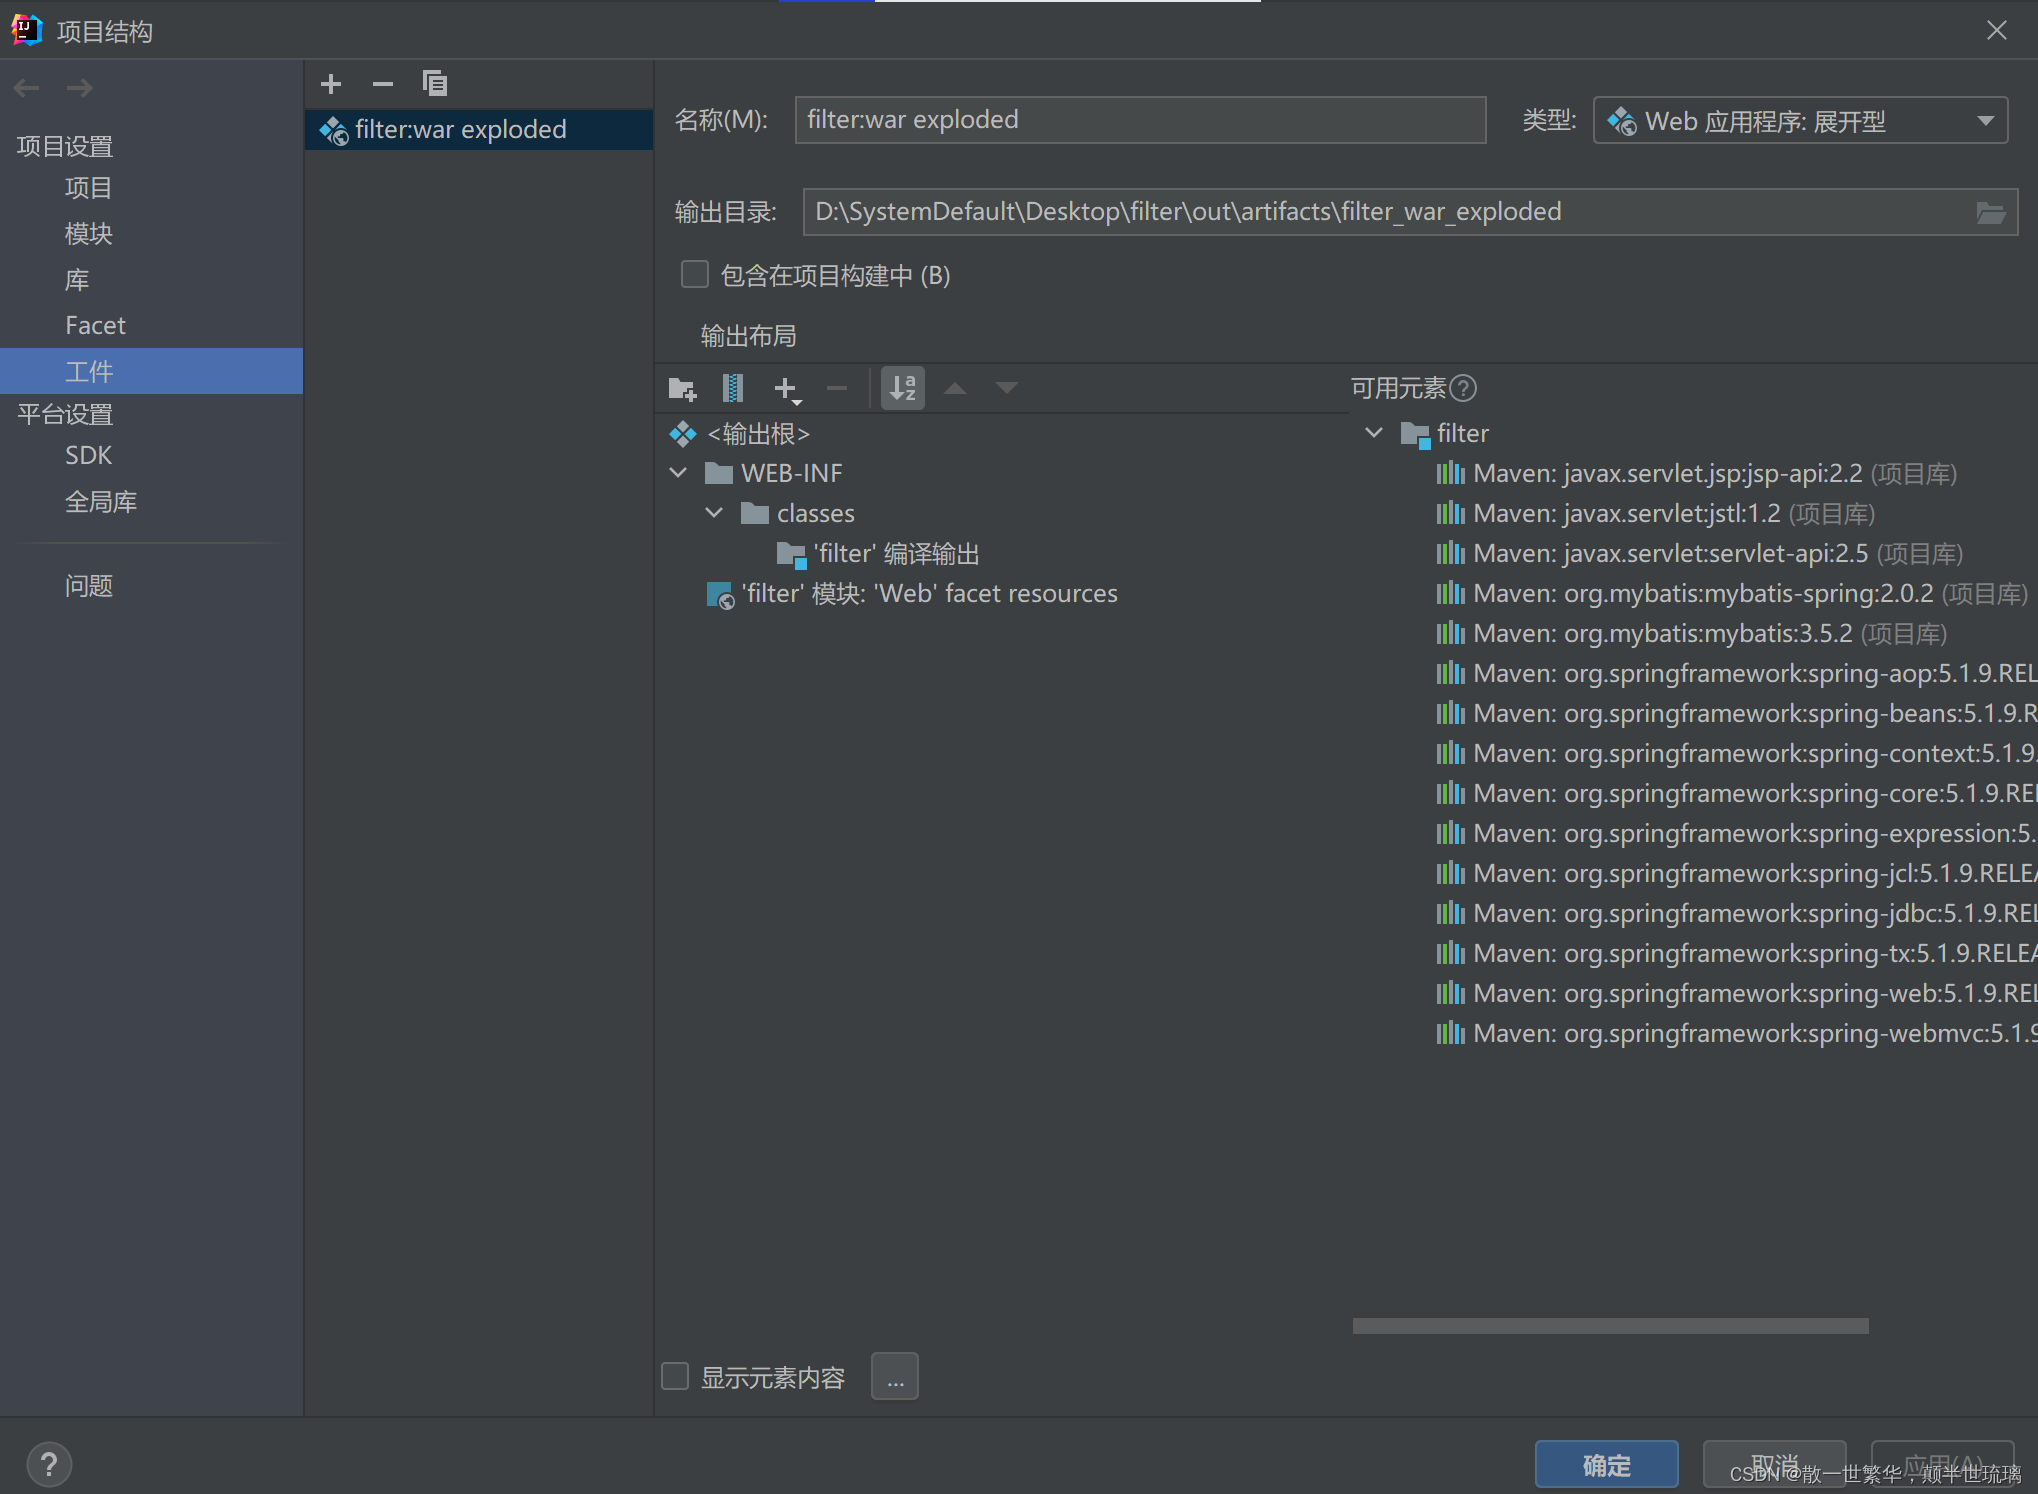Select the Artifacts settings page
The width and height of the screenshot is (2038, 1494).
(x=151, y=371)
